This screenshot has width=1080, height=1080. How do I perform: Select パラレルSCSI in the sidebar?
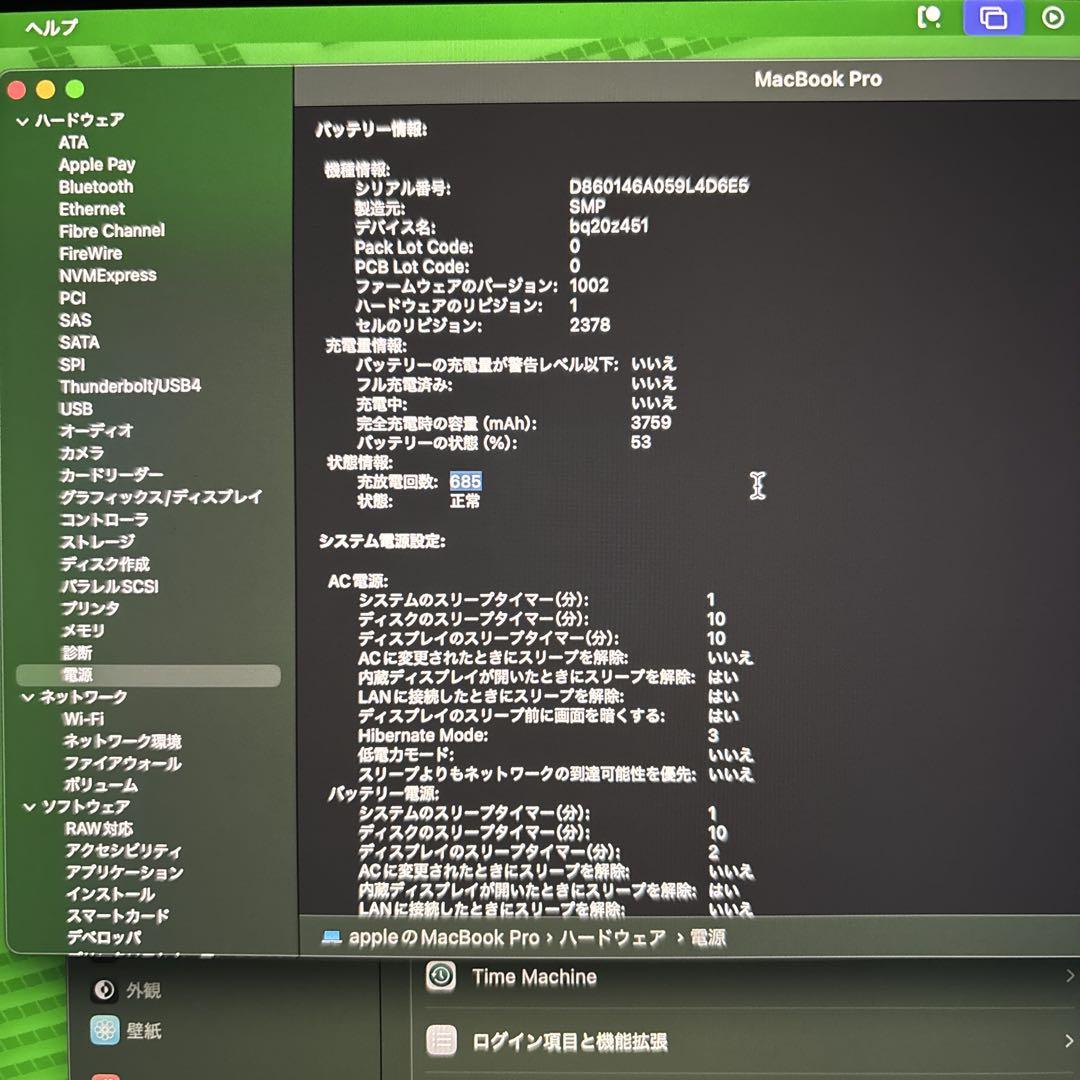110,586
